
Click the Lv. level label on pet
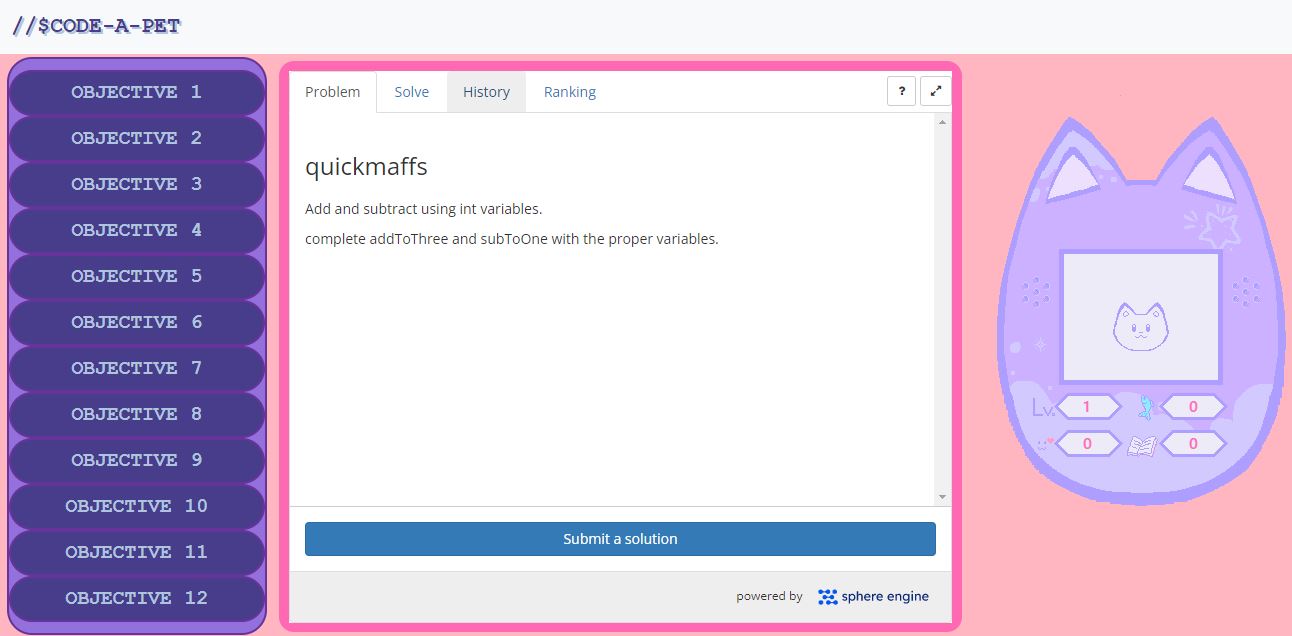(x=1043, y=407)
